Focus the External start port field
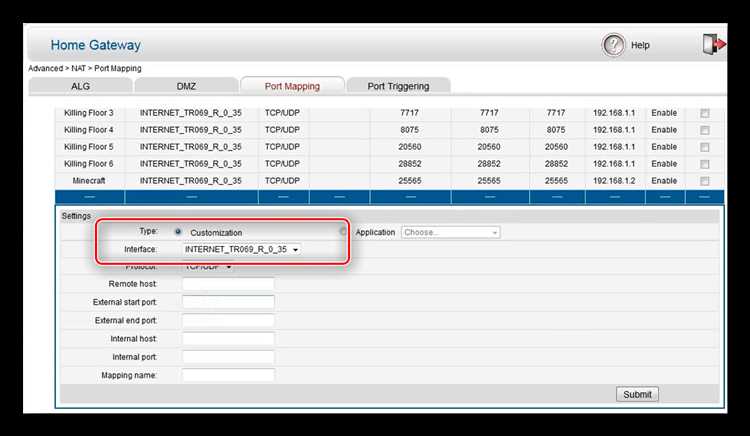 [228, 302]
